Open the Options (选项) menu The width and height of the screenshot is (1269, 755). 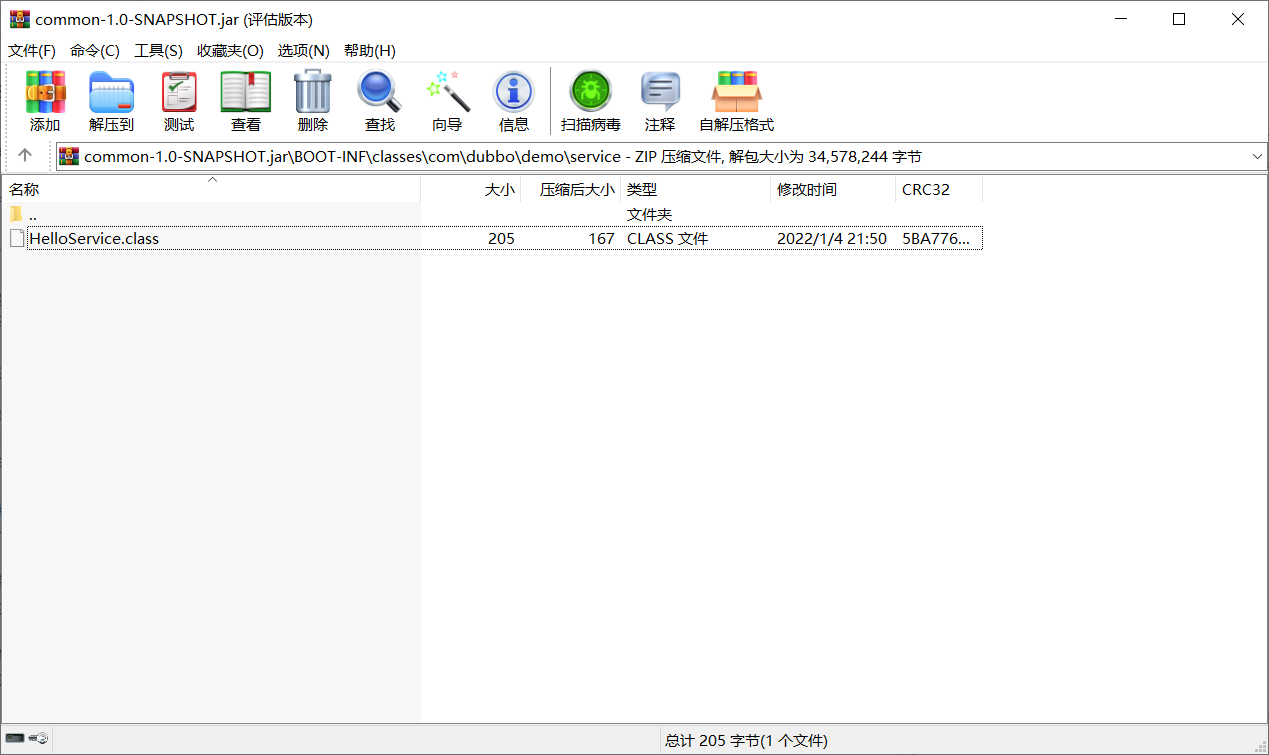pyautogui.click(x=304, y=51)
